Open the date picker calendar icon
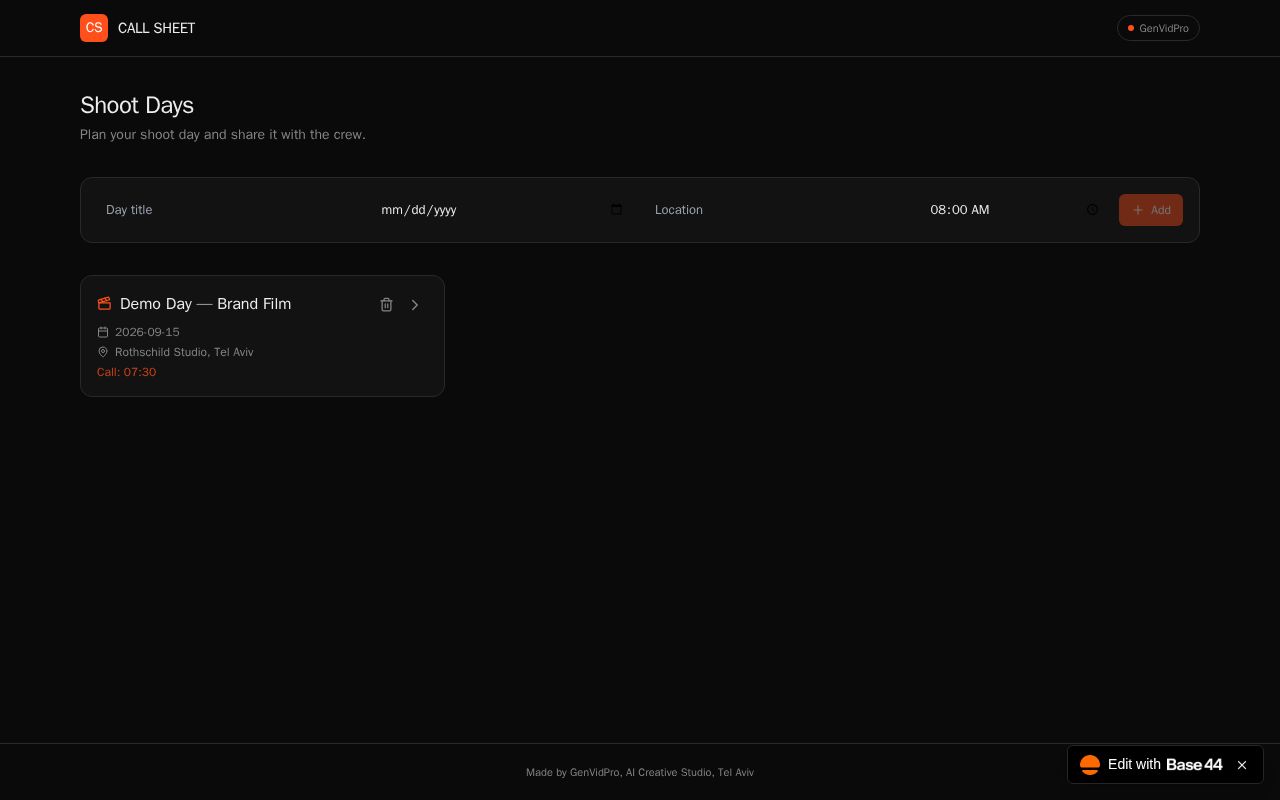1280x800 pixels. click(616, 209)
